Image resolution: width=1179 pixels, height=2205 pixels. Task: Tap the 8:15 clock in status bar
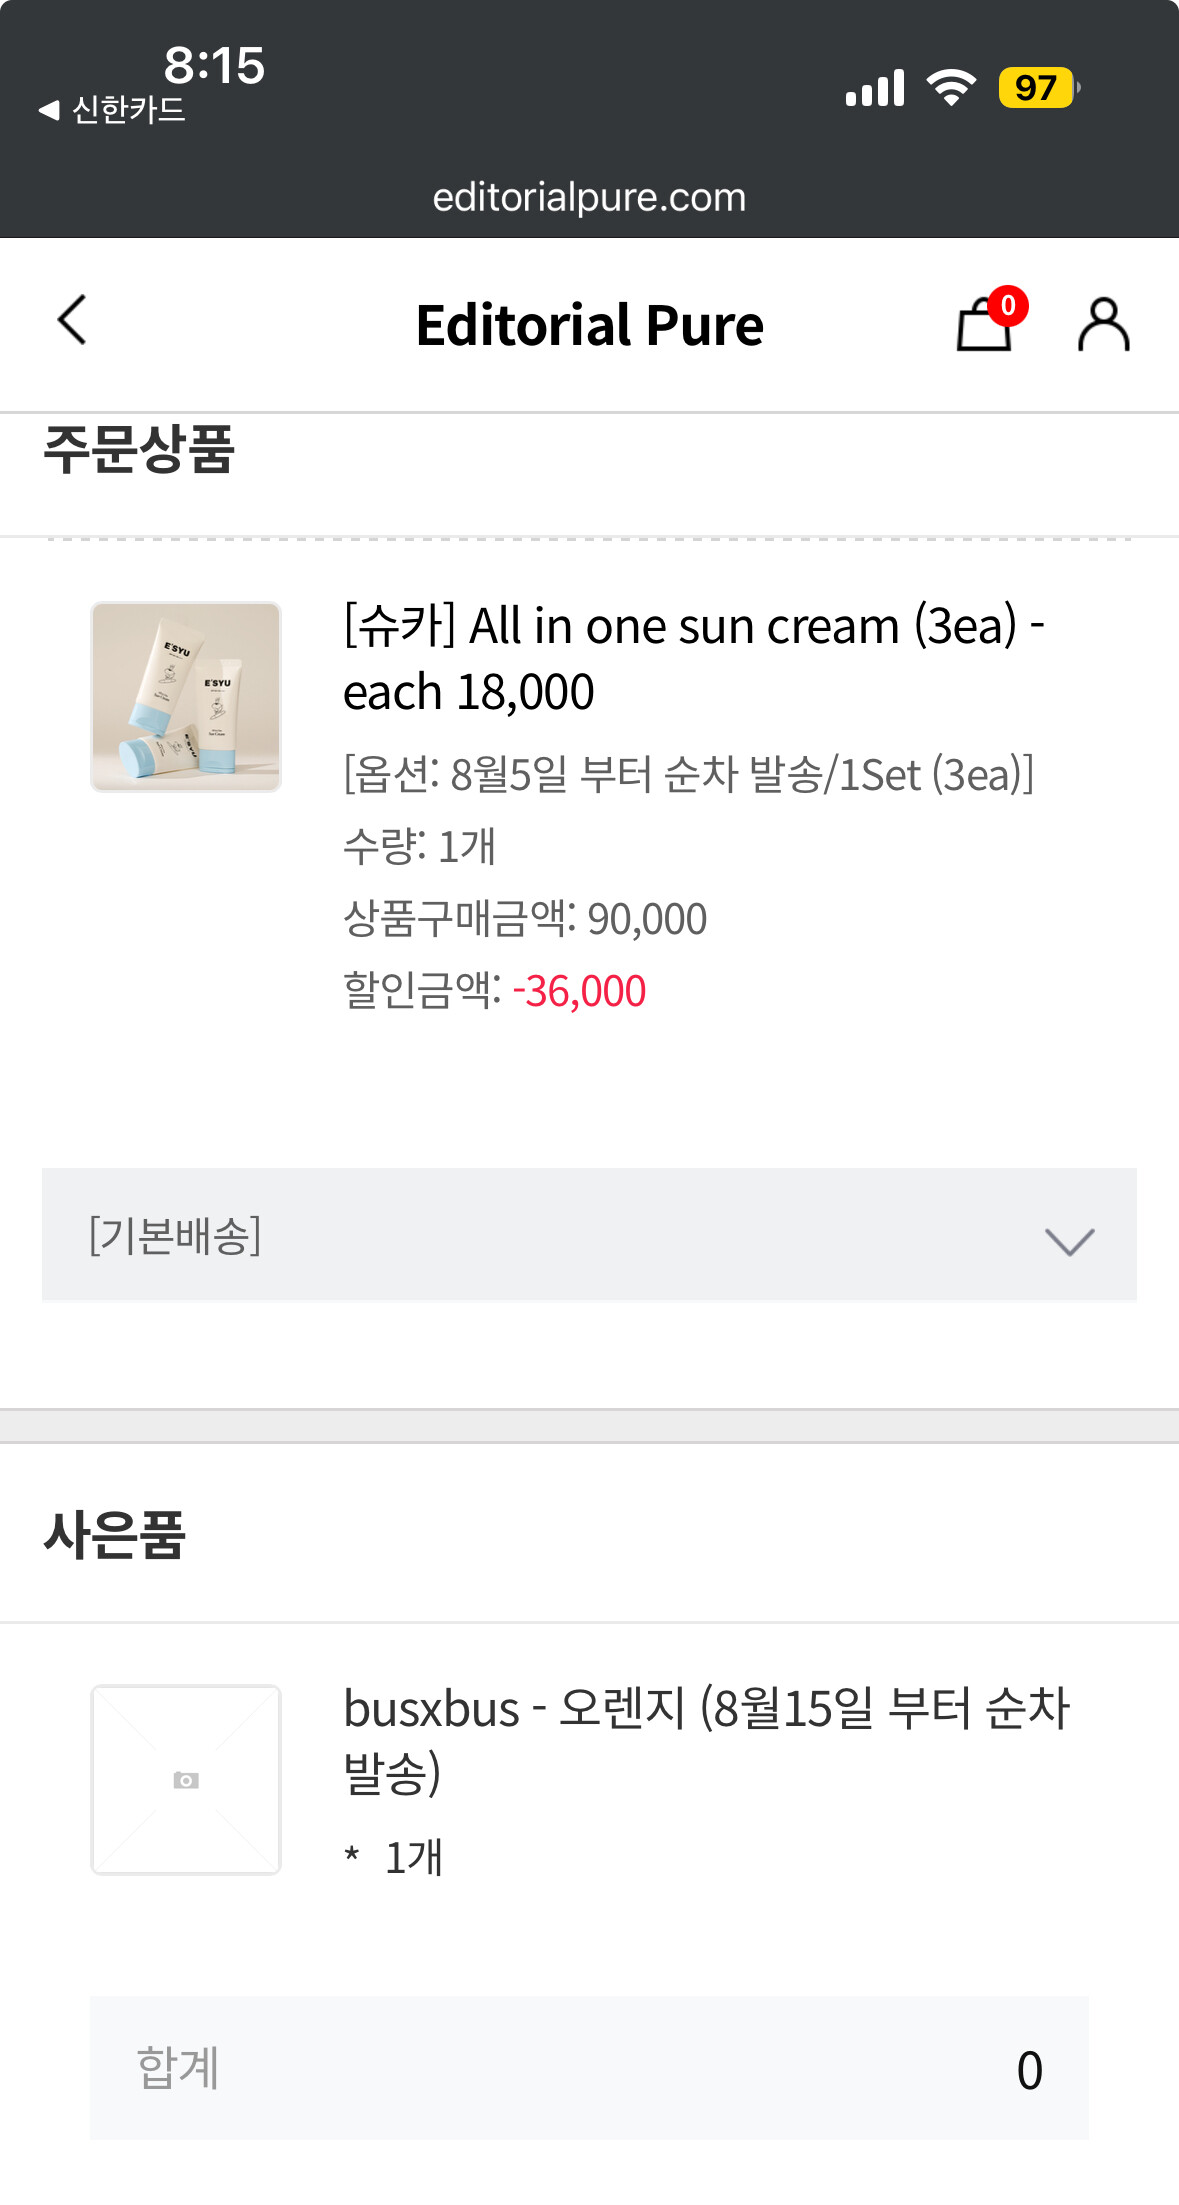[x=214, y=66]
